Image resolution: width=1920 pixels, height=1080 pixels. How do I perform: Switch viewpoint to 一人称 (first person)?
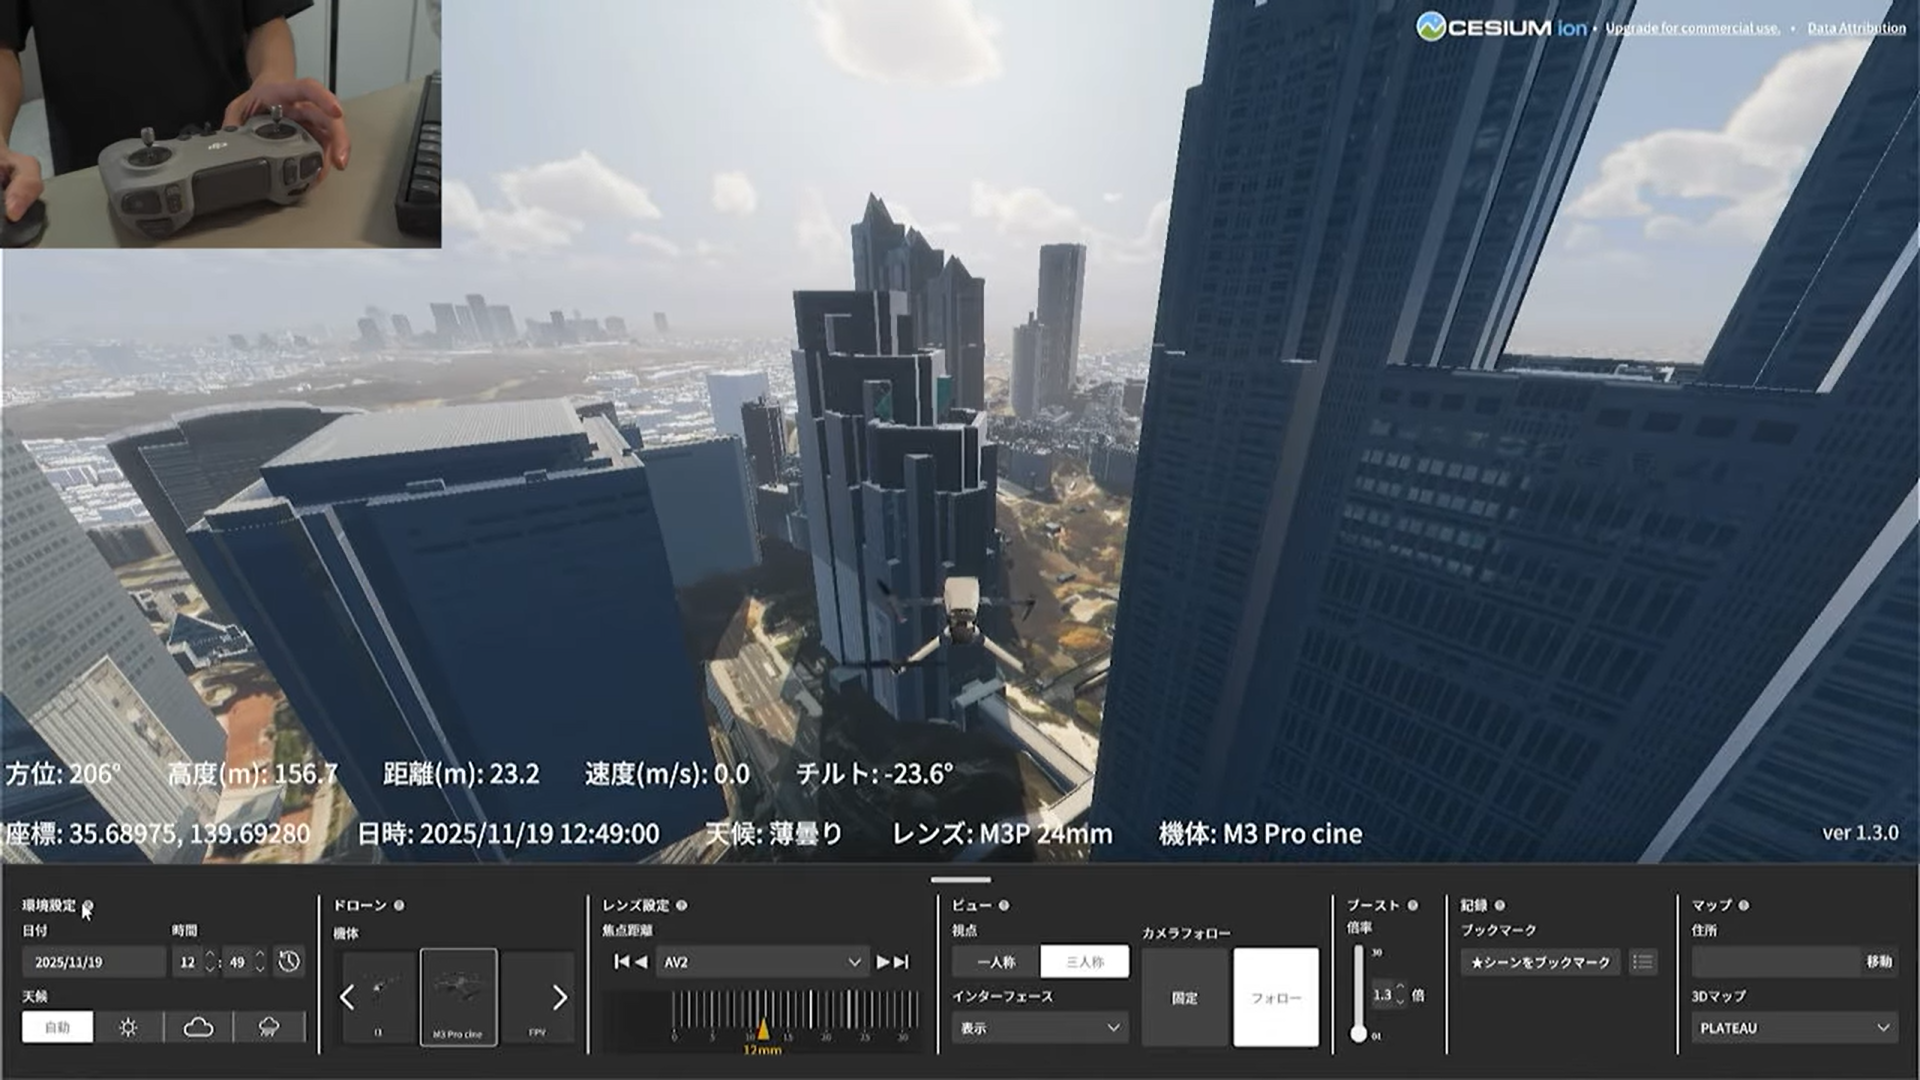click(x=996, y=962)
